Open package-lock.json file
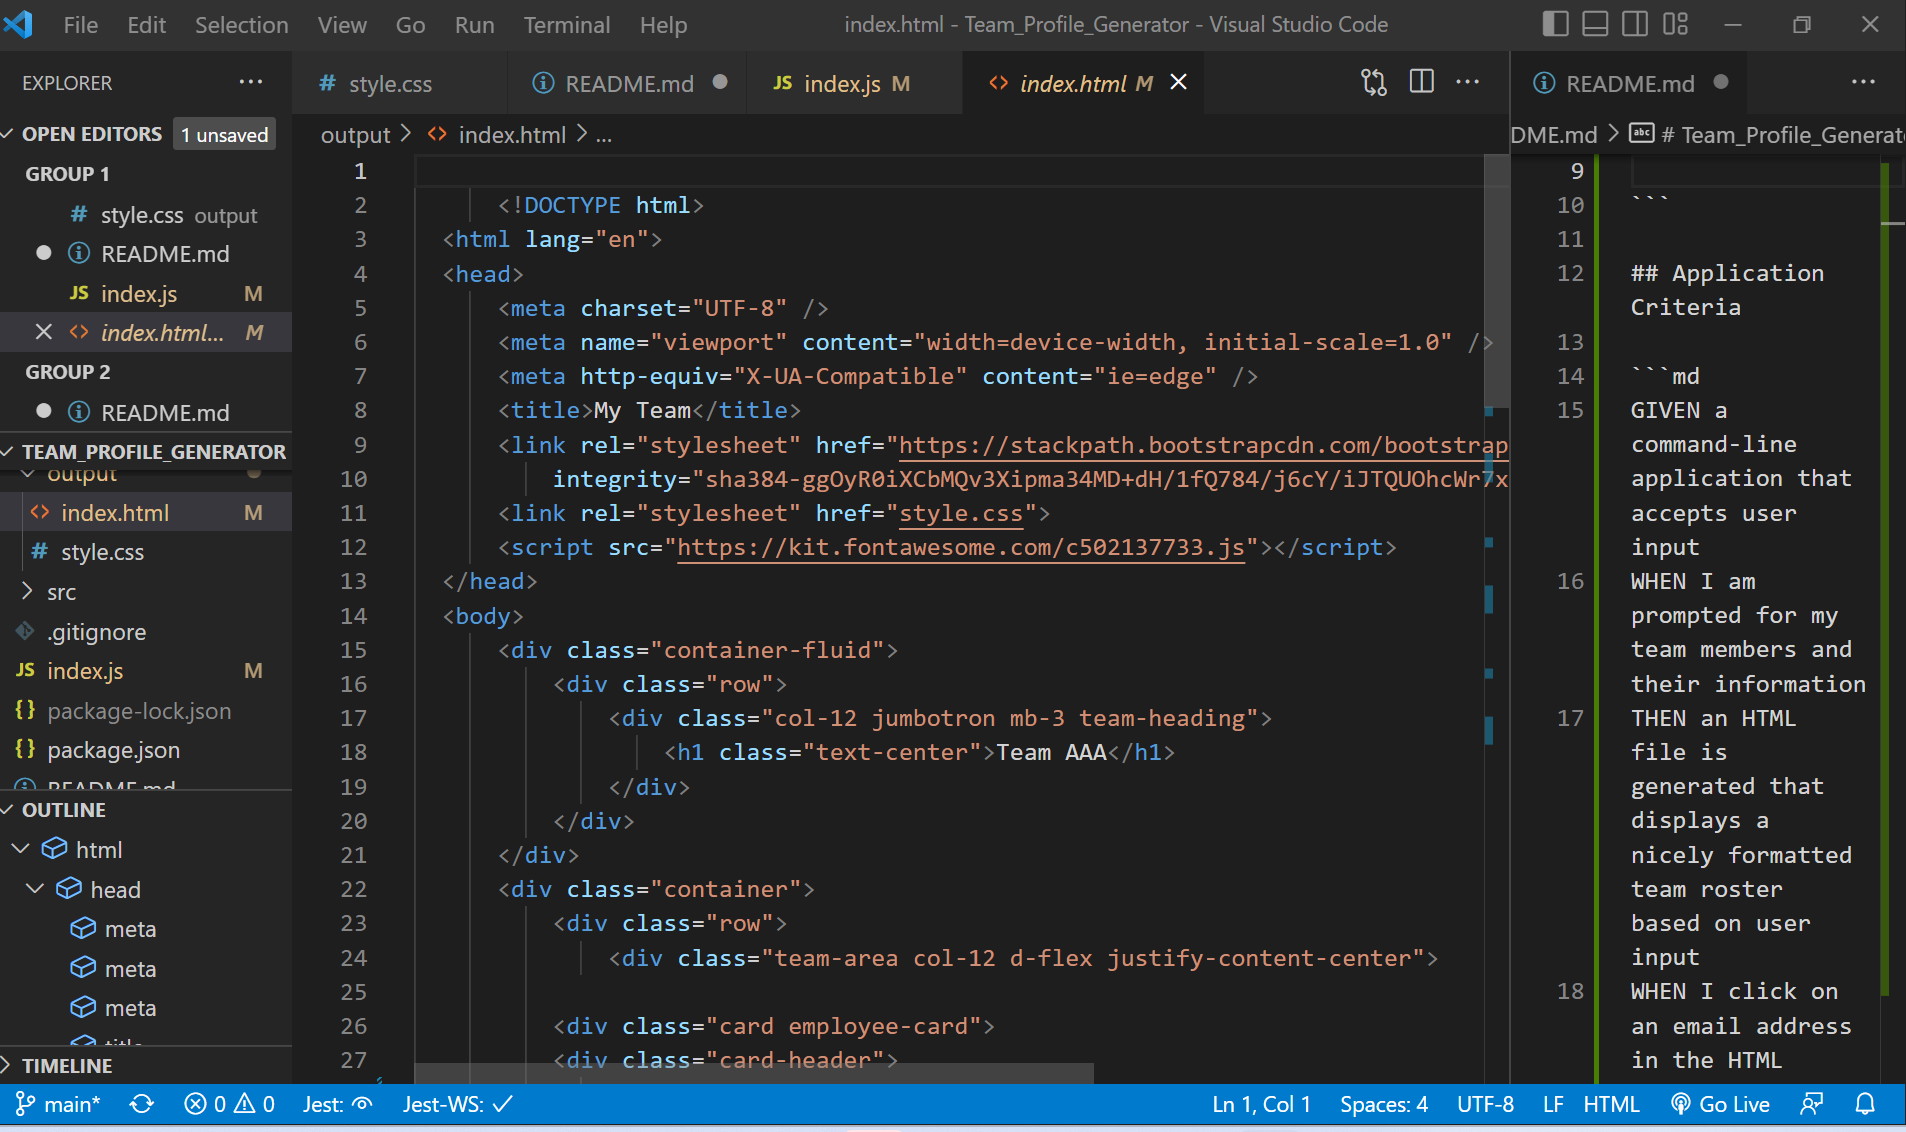 (x=146, y=711)
